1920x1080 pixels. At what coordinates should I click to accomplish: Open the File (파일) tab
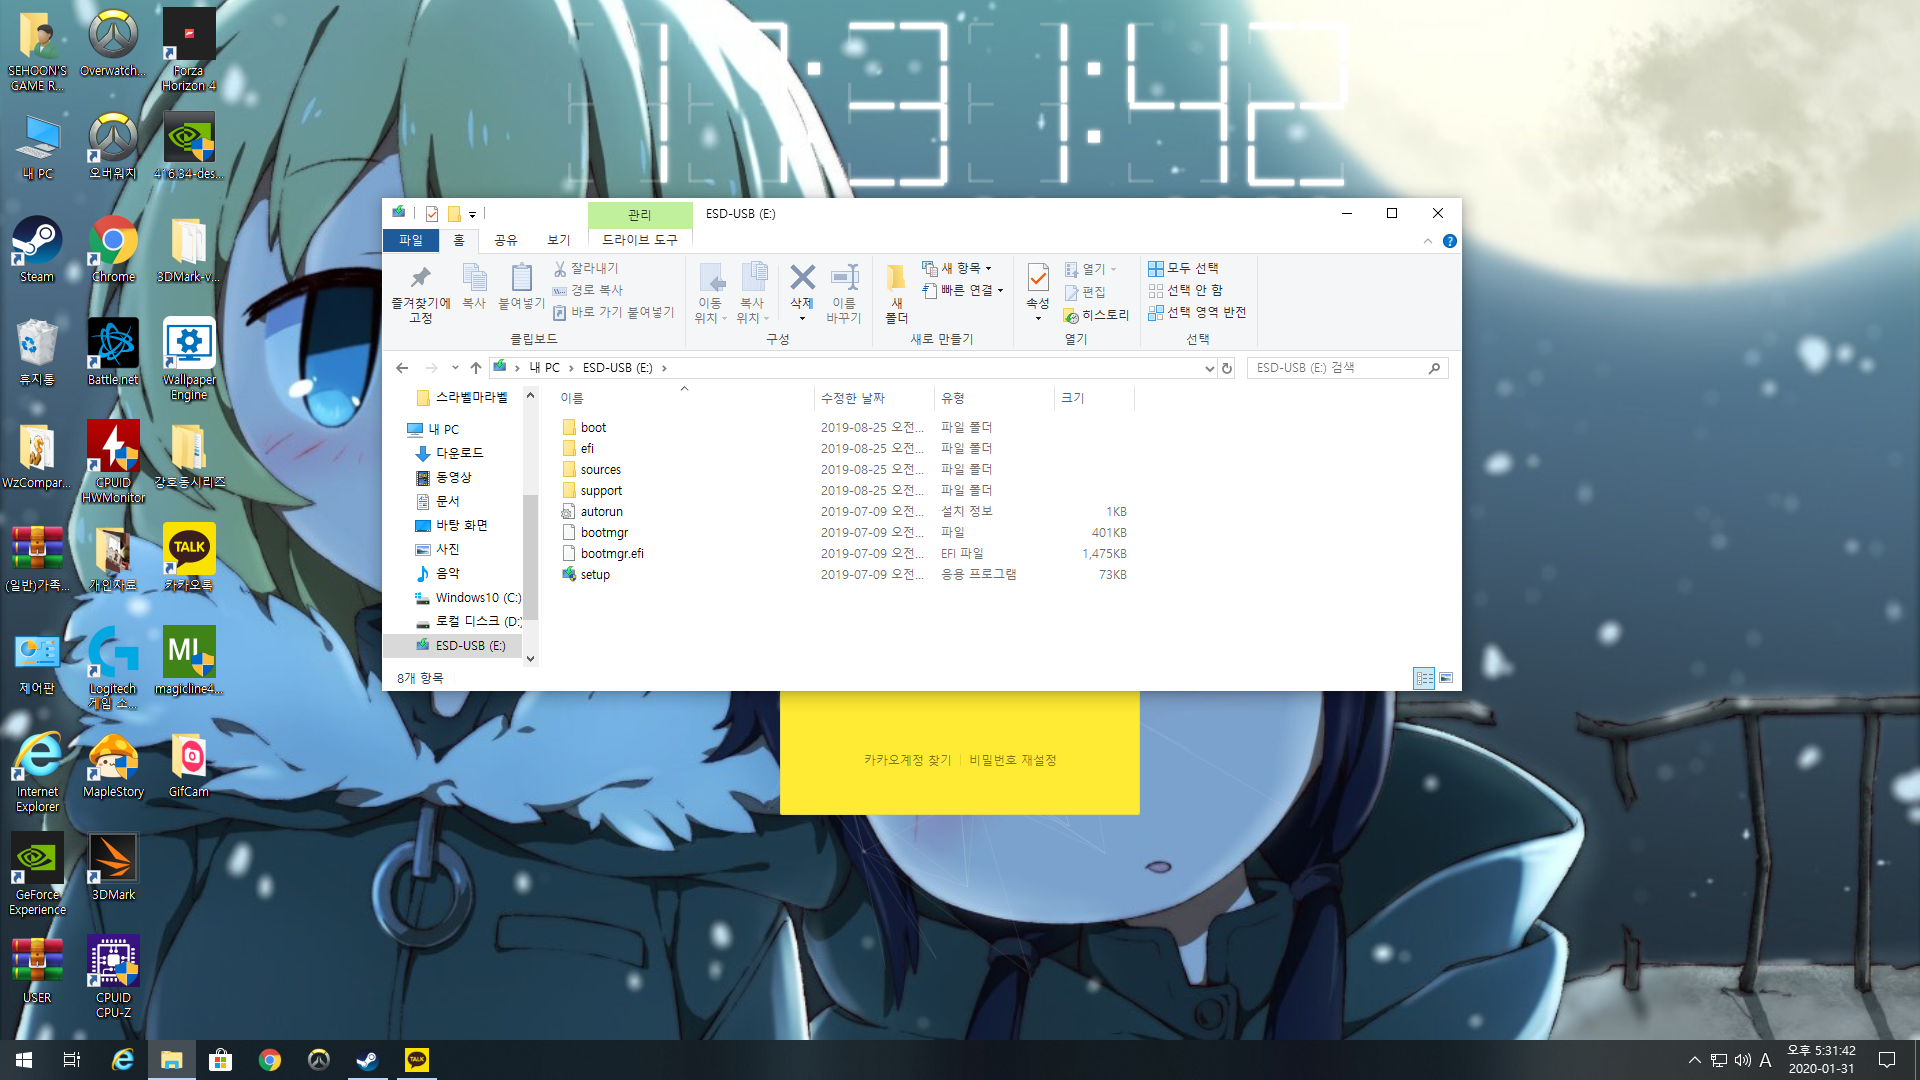point(411,240)
